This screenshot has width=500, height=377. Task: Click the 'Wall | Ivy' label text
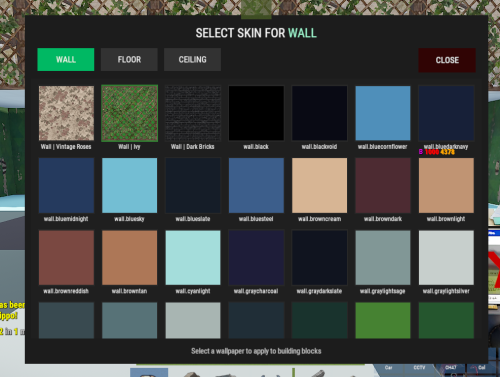point(129,147)
